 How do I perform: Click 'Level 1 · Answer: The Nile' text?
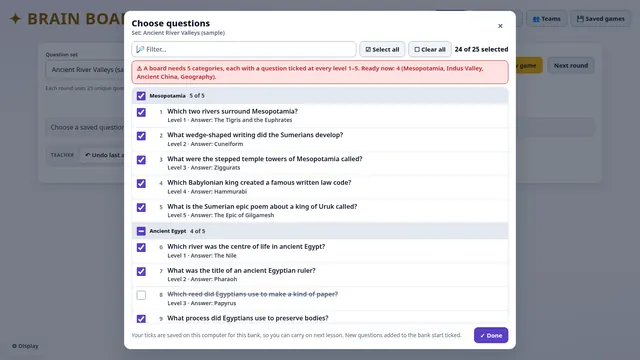(202, 256)
